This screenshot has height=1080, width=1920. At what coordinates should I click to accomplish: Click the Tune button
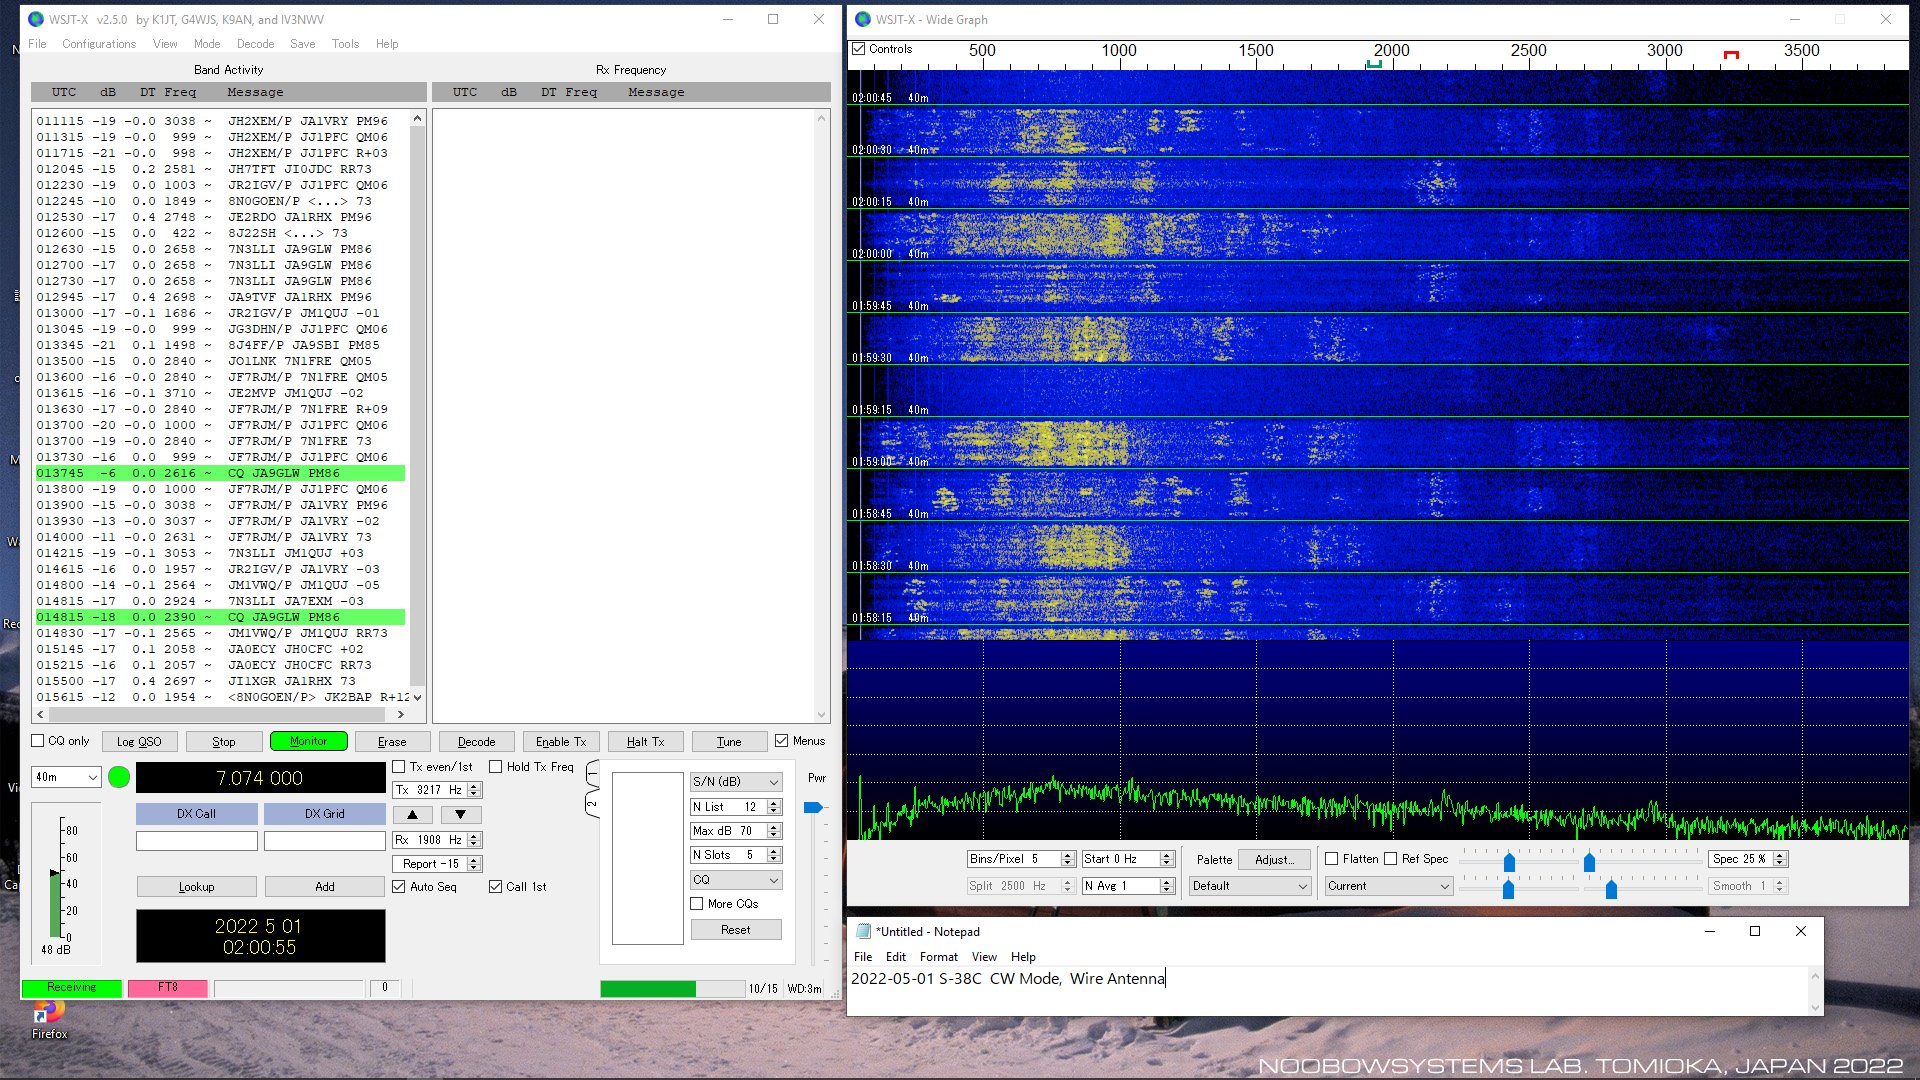click(x=729, y=741)
